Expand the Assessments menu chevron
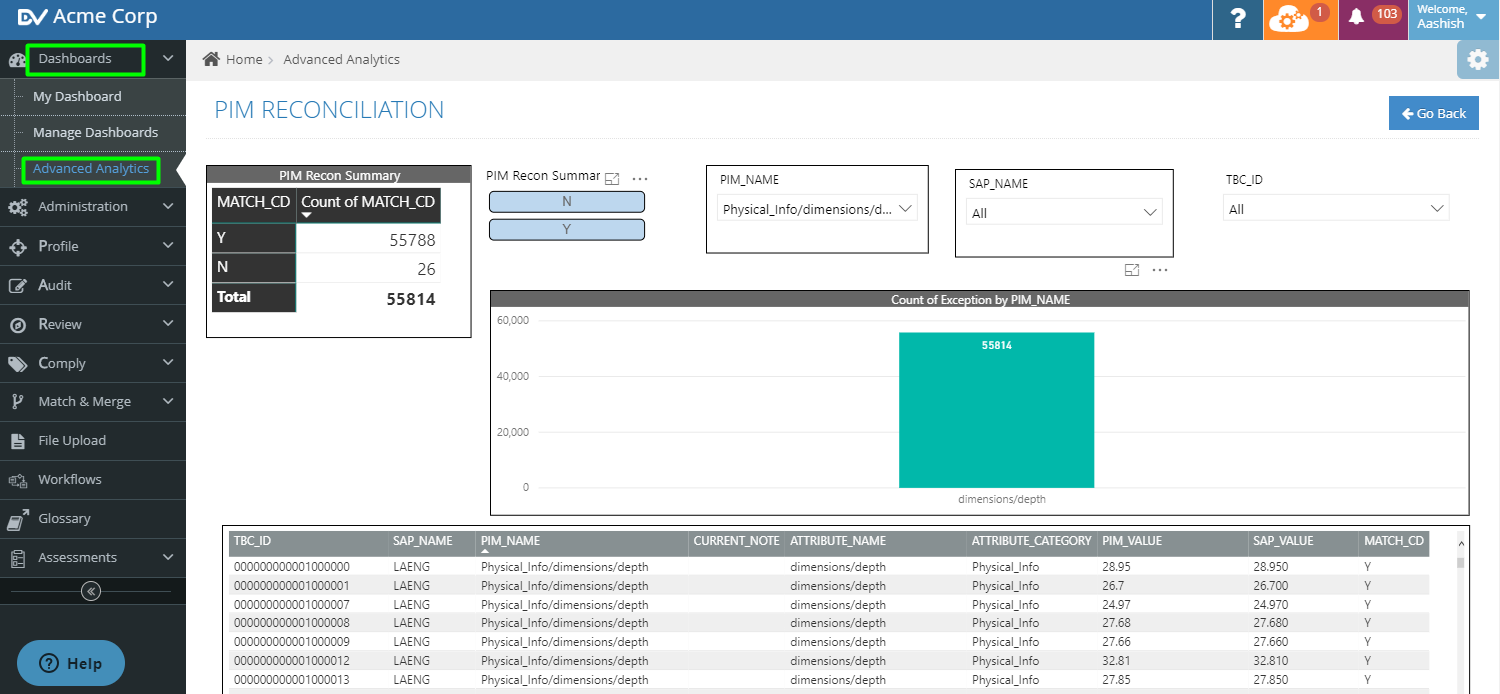The width and height of the screenshot is (1500, 694). tap(168, 557)
